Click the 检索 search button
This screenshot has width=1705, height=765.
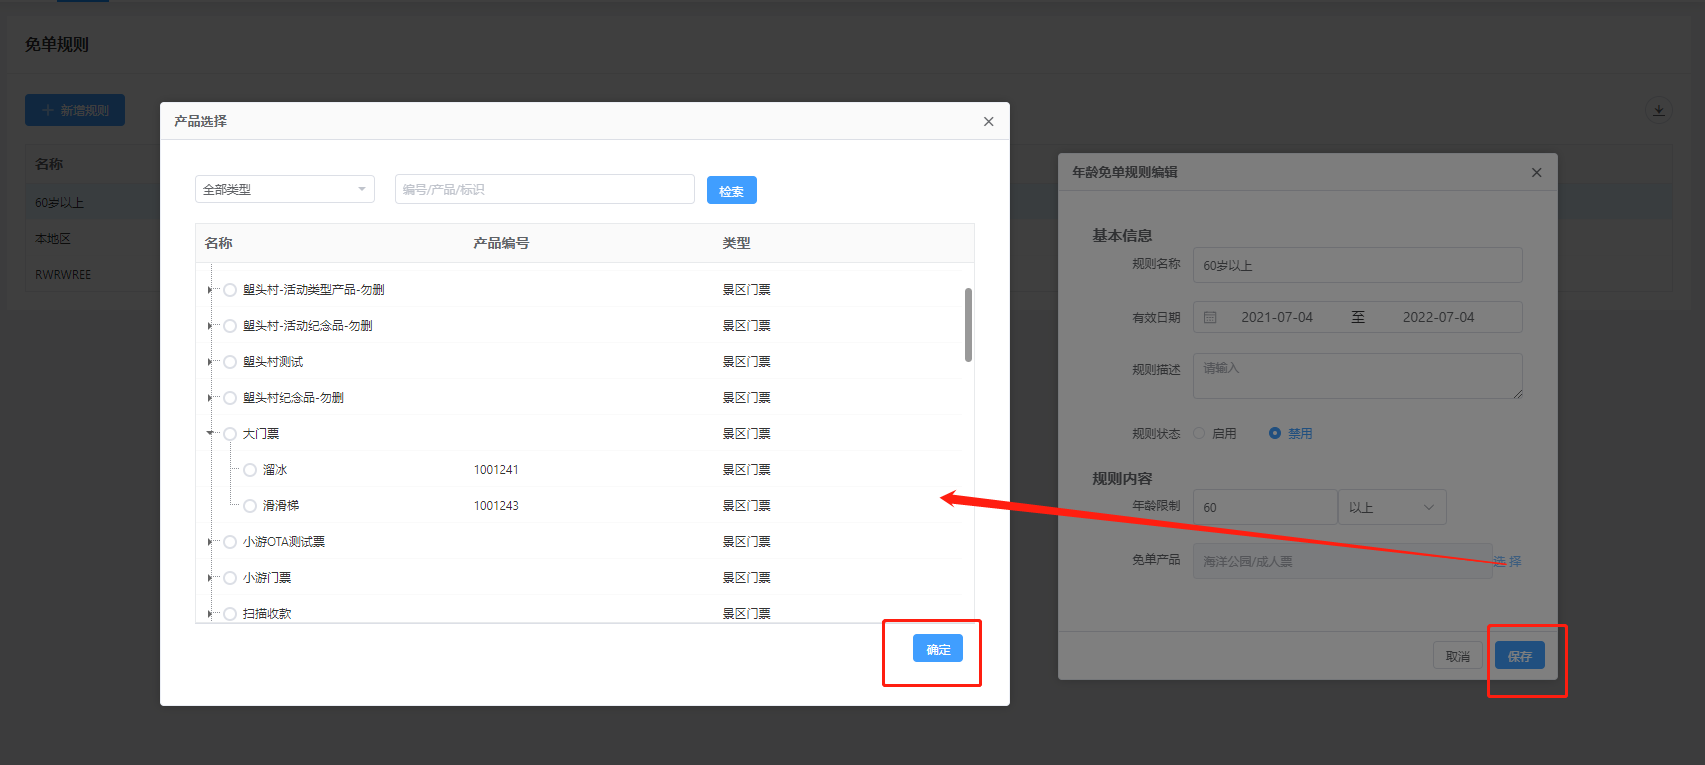point(731,191)
